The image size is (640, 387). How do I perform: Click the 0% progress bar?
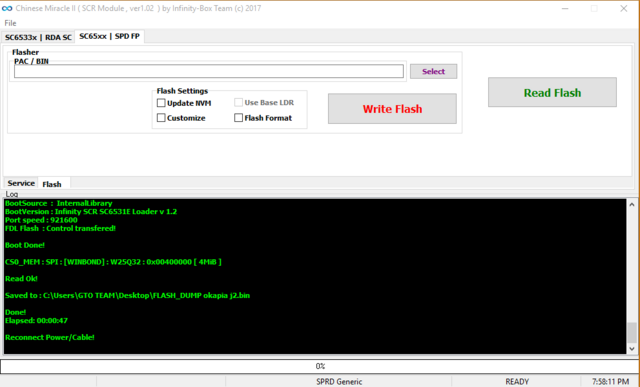[x=320, y=366]
